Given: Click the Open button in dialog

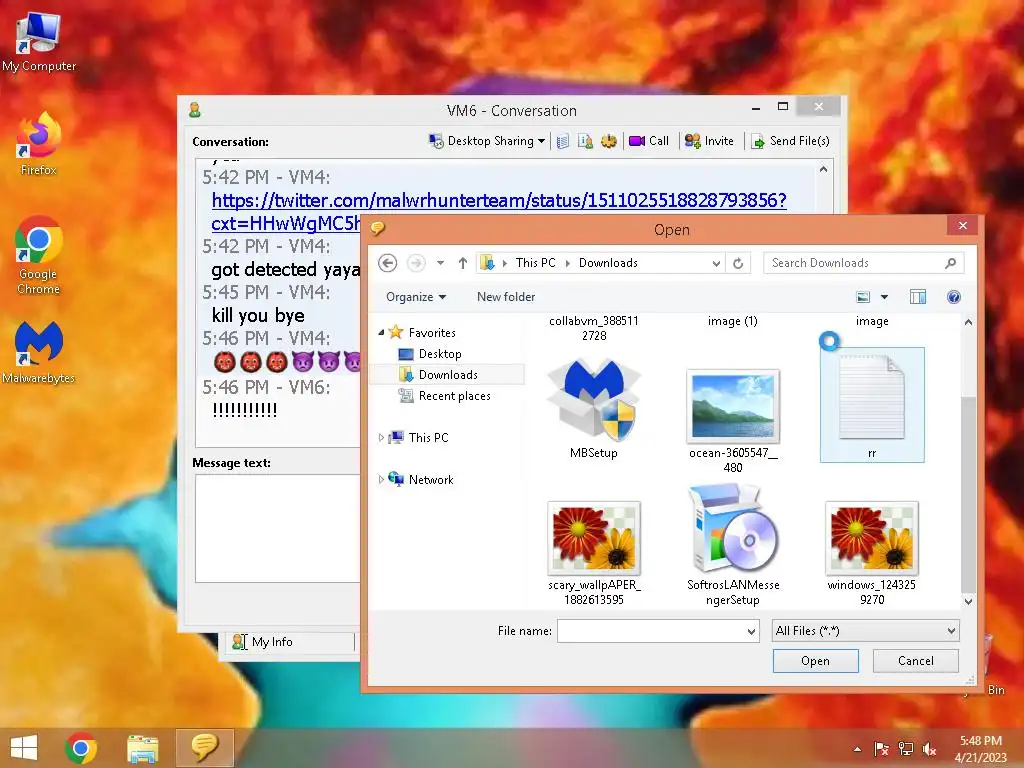Looking at the screenshot, I should [x=815, y=661].
